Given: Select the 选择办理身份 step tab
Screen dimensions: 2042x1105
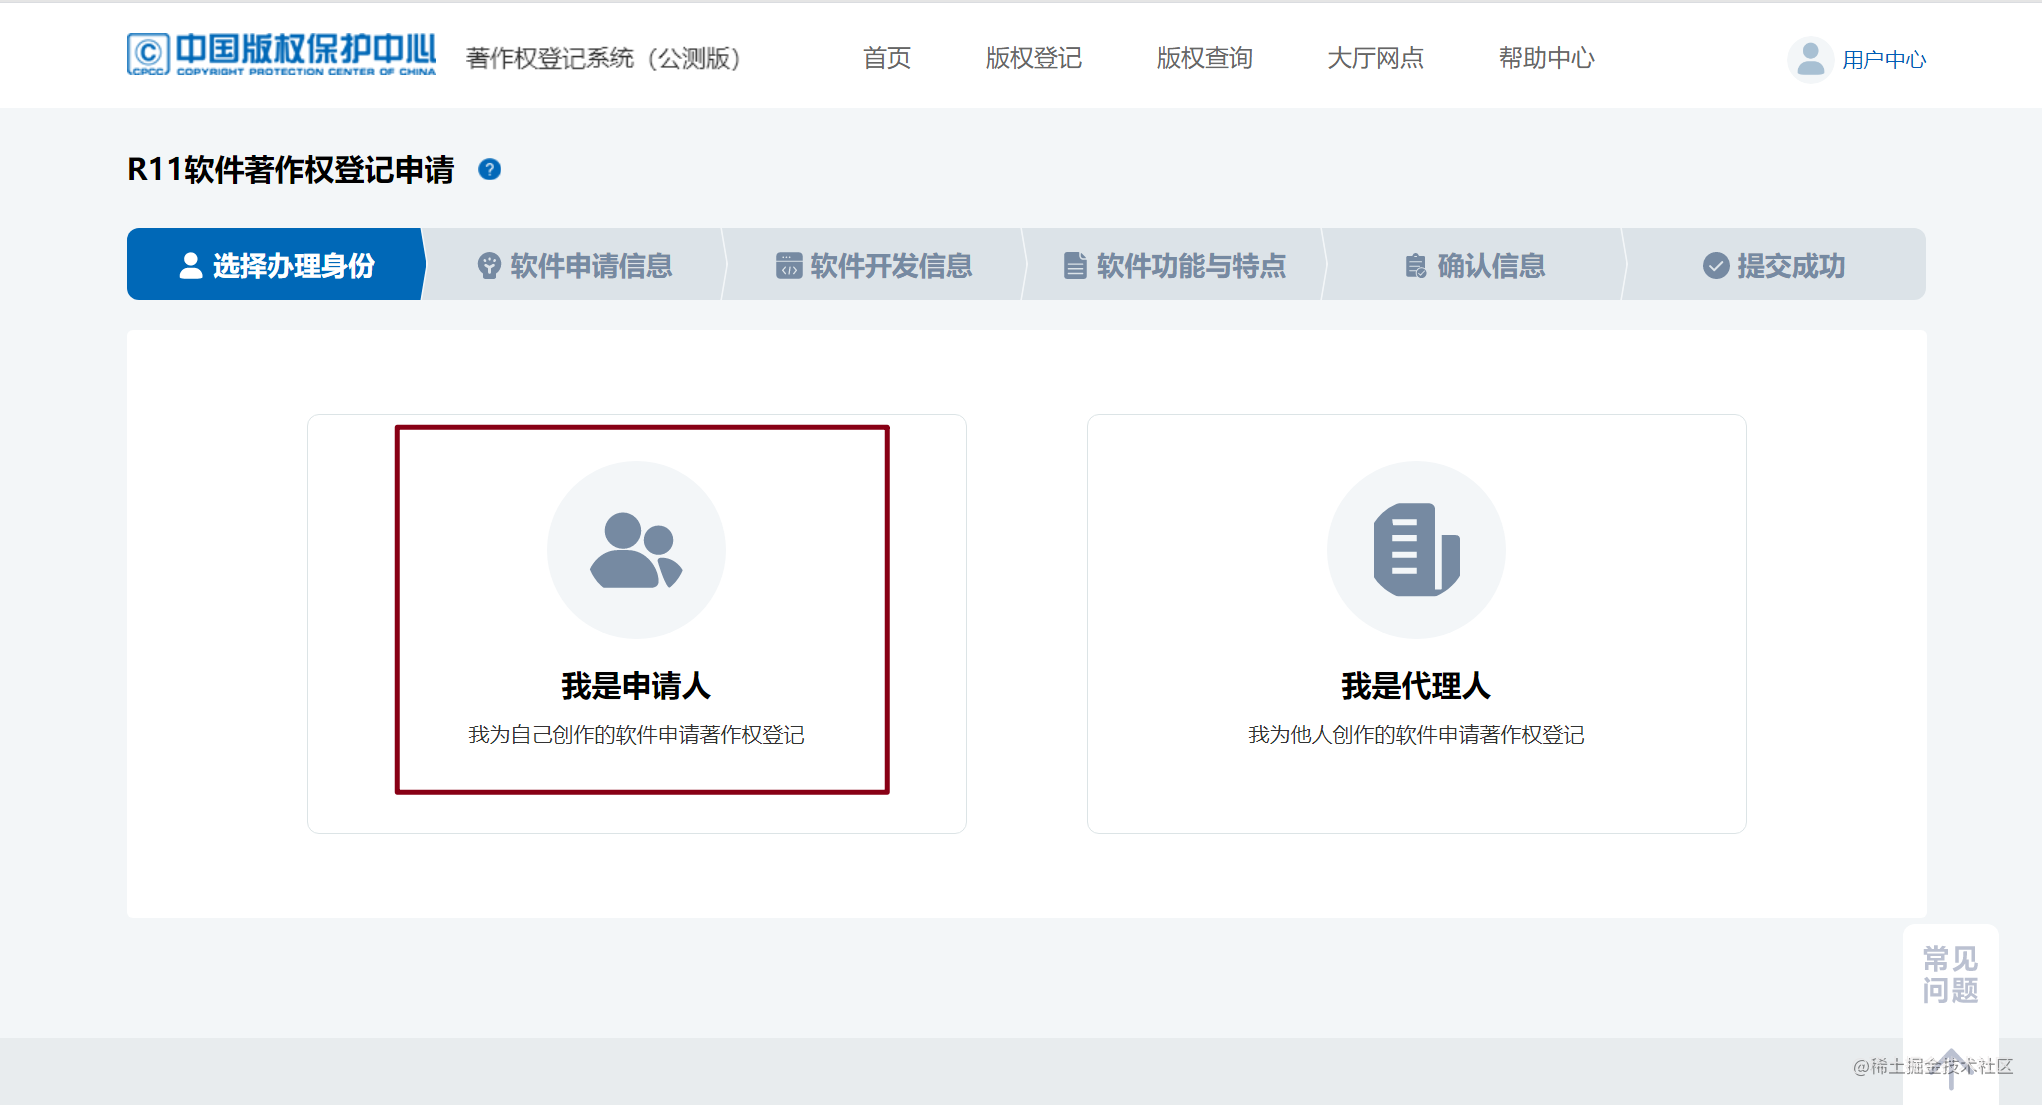Looking at the screenshot, I should [x=276, y=264].
